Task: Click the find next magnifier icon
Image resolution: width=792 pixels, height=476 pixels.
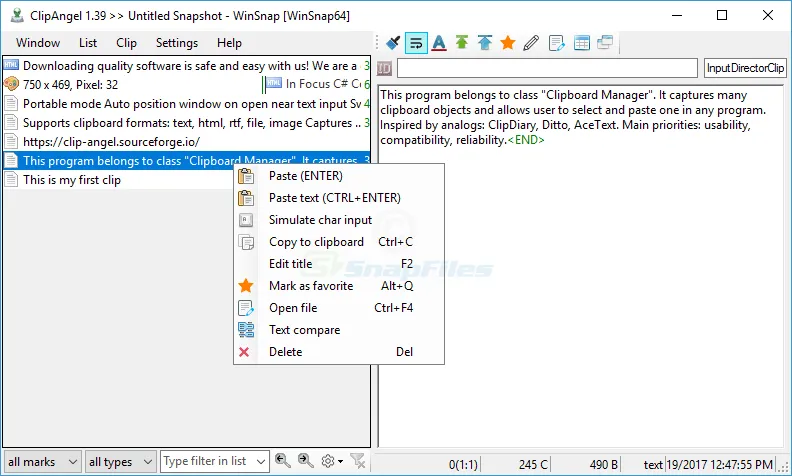Action: (x=305, y=461)
